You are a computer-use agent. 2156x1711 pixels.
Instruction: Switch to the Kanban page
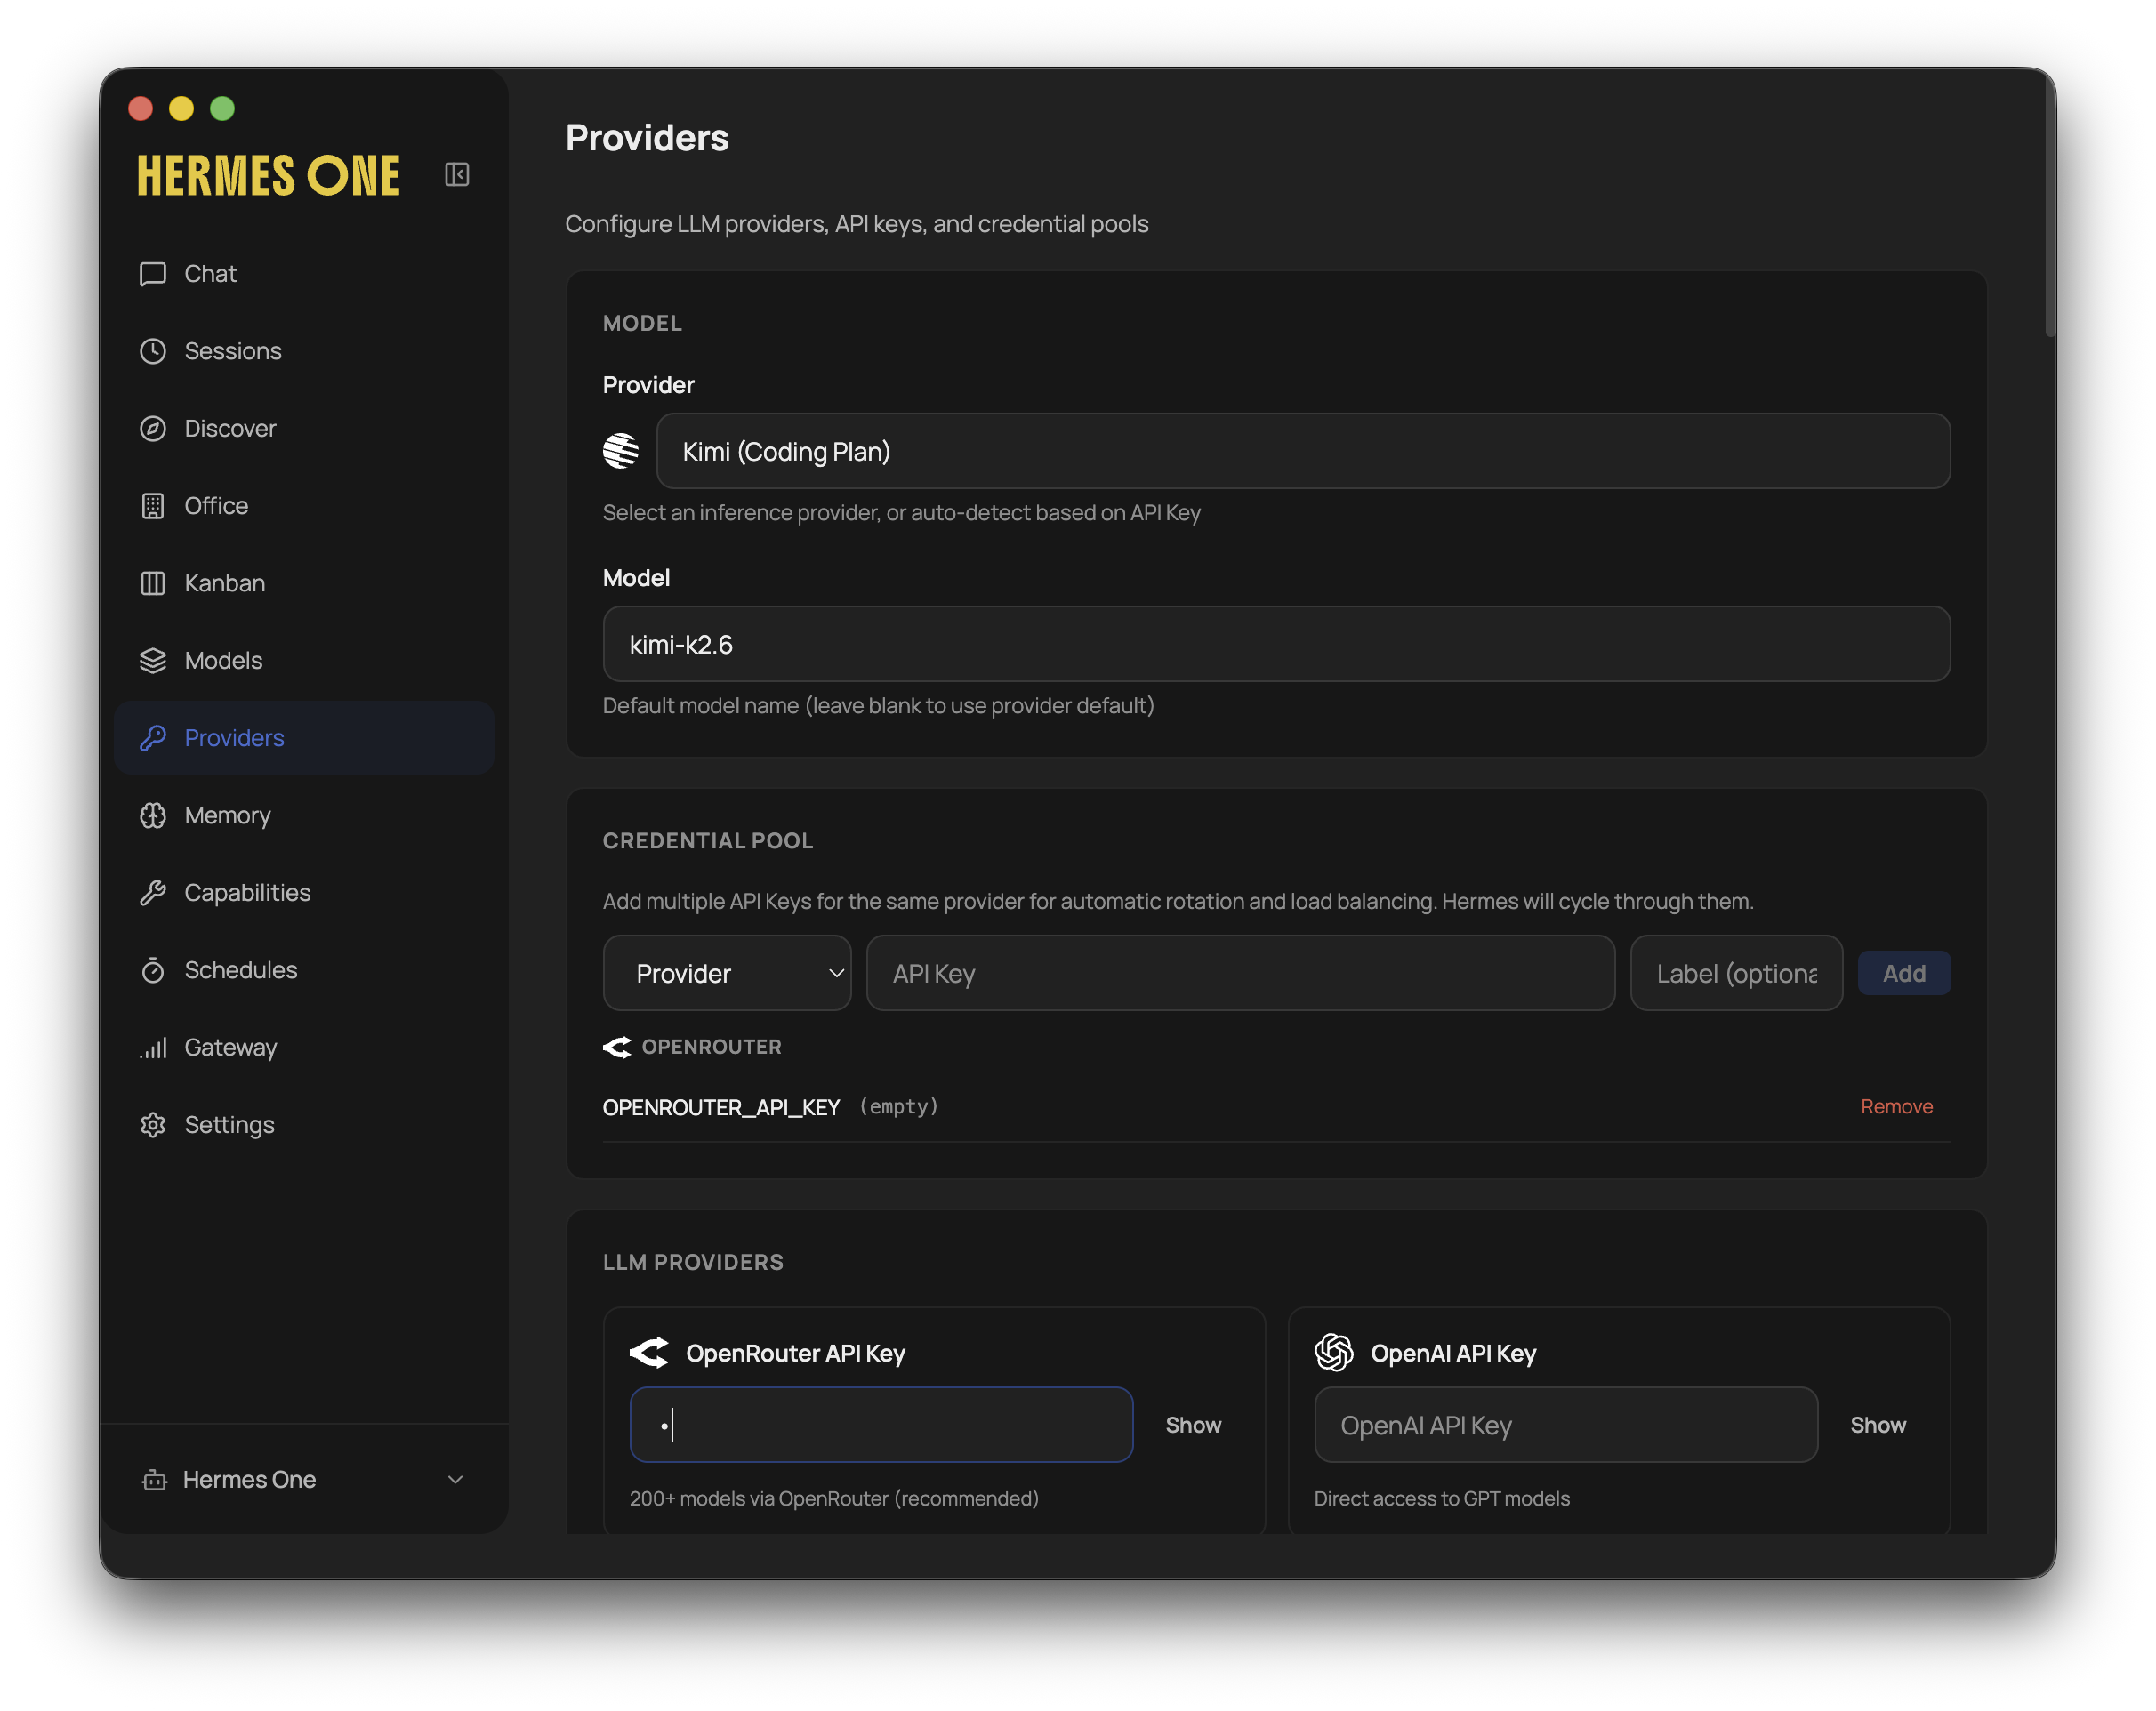click(x=304, y=583)
